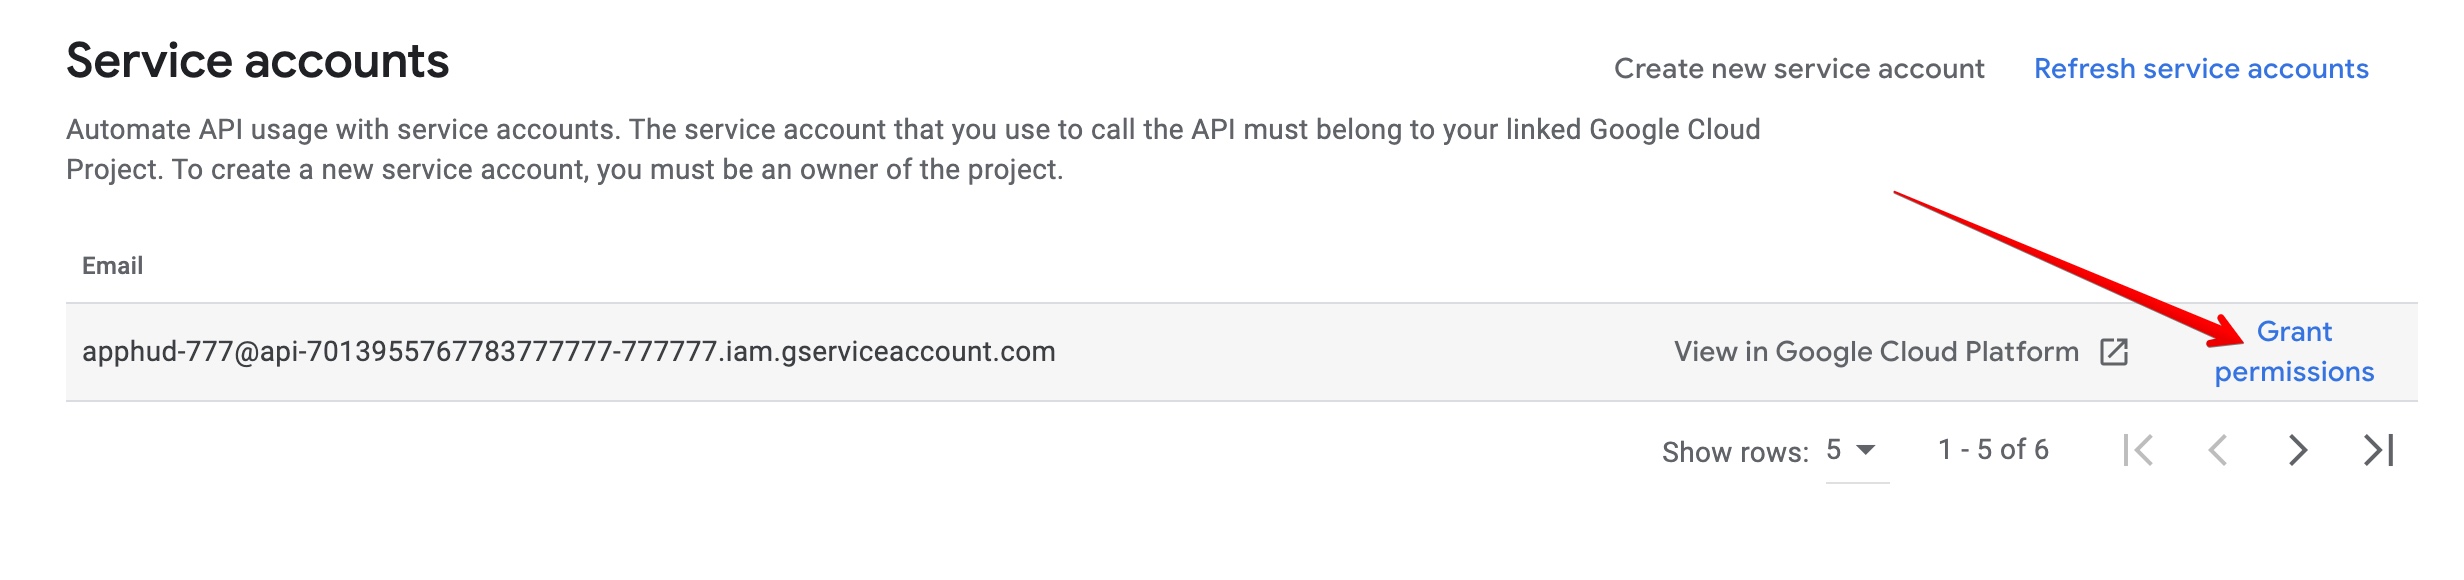Jump to the last page of results
This screenshot has height=580, width=2464.
[x=2379, y=450]
